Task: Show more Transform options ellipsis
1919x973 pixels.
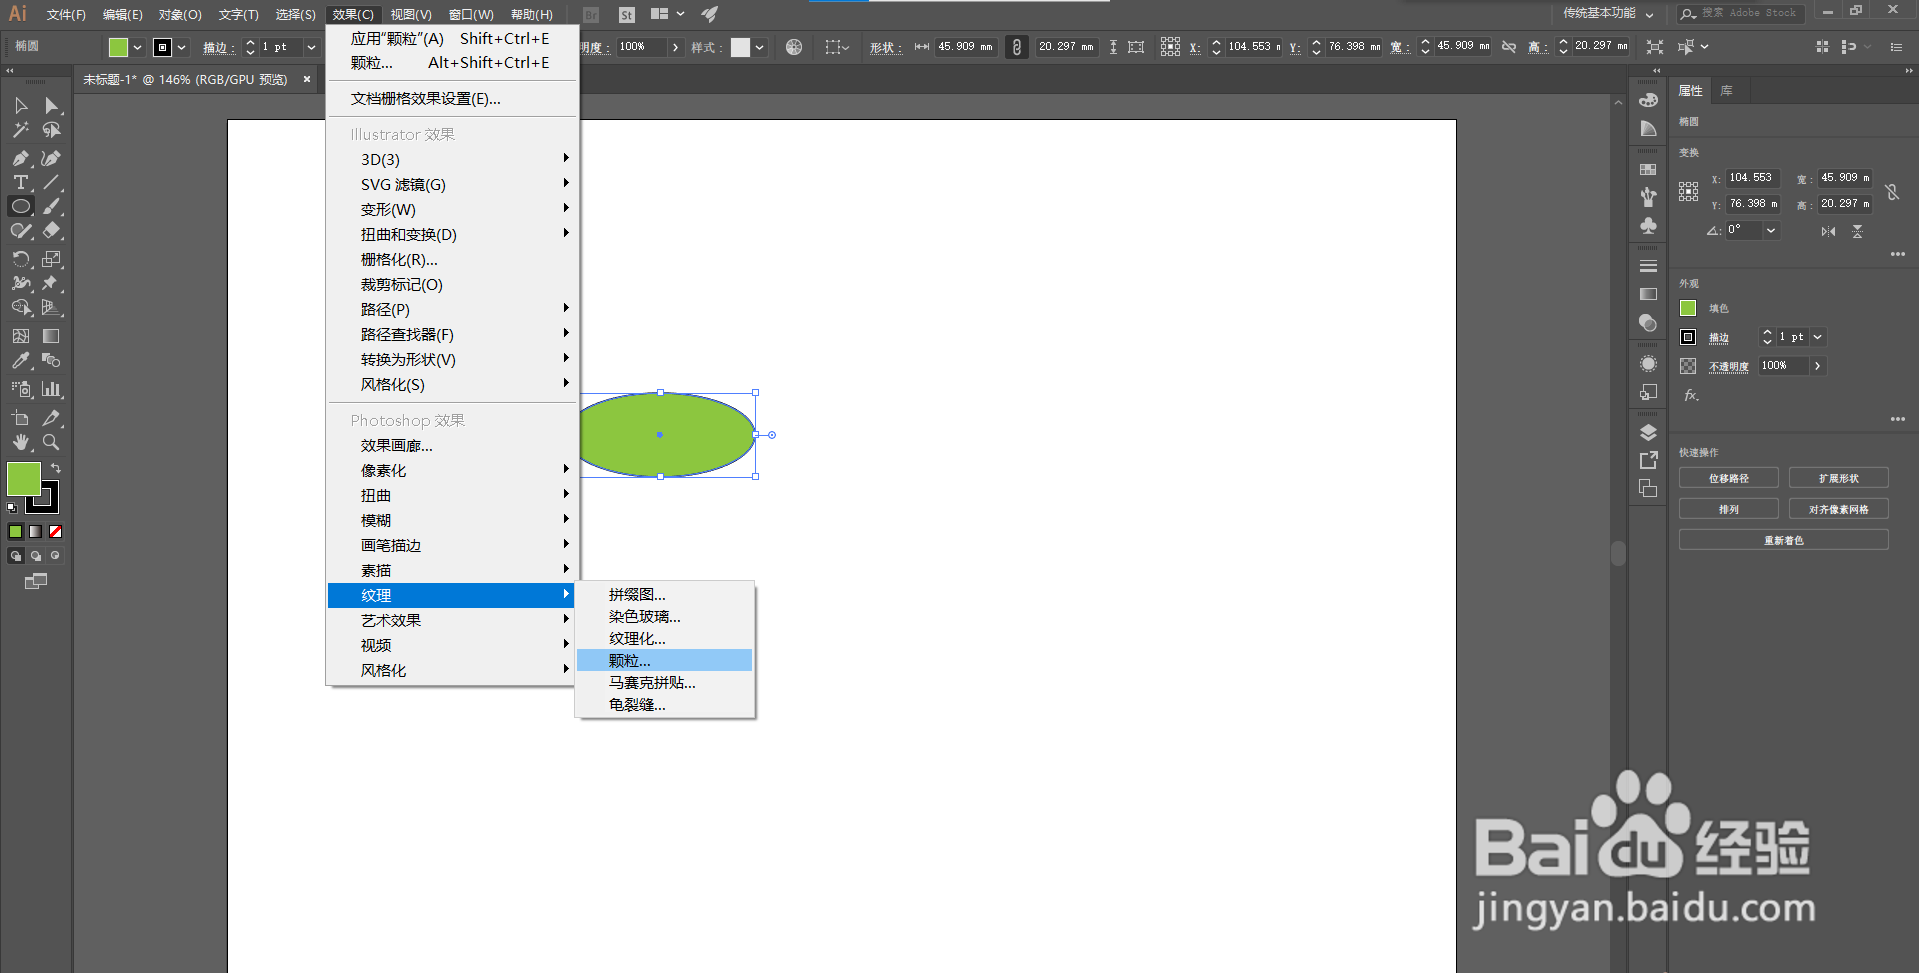Action: [1898, 254]
